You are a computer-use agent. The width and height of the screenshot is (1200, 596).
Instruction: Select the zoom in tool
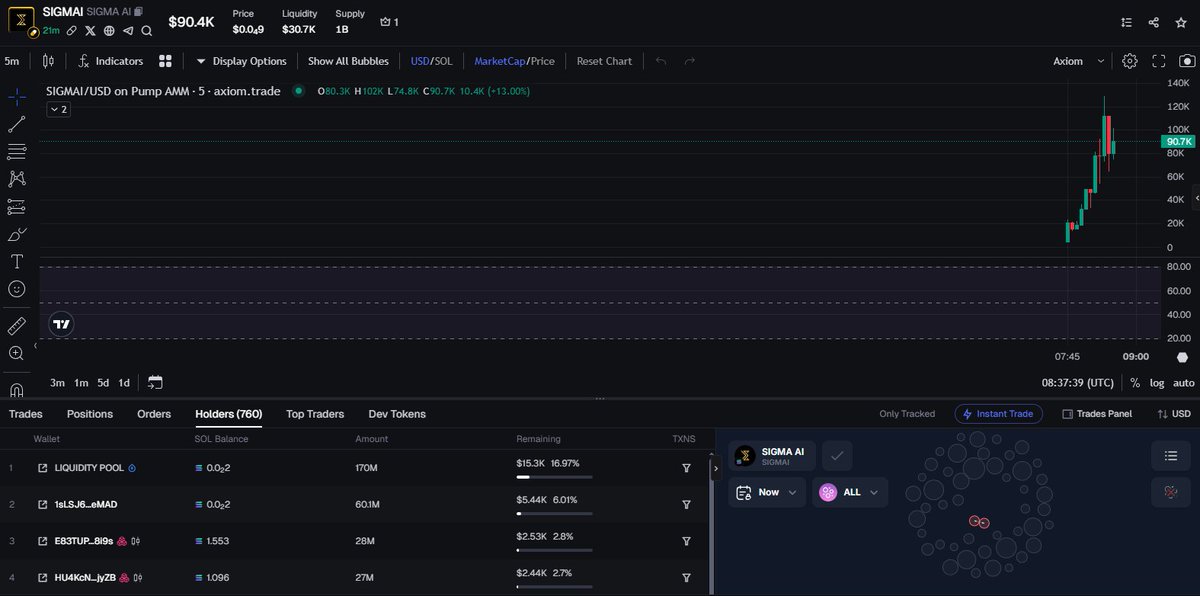click(17, 353)
